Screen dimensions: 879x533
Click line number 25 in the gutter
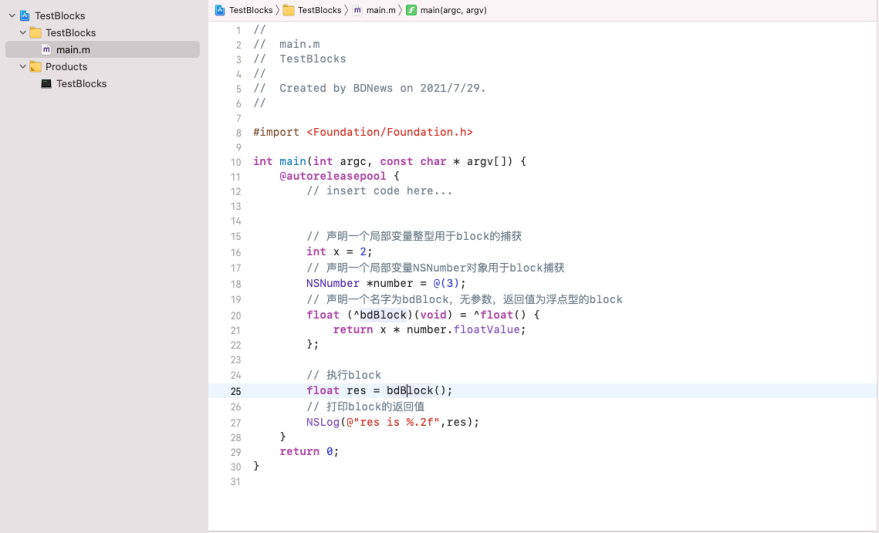tap(235, 391)
